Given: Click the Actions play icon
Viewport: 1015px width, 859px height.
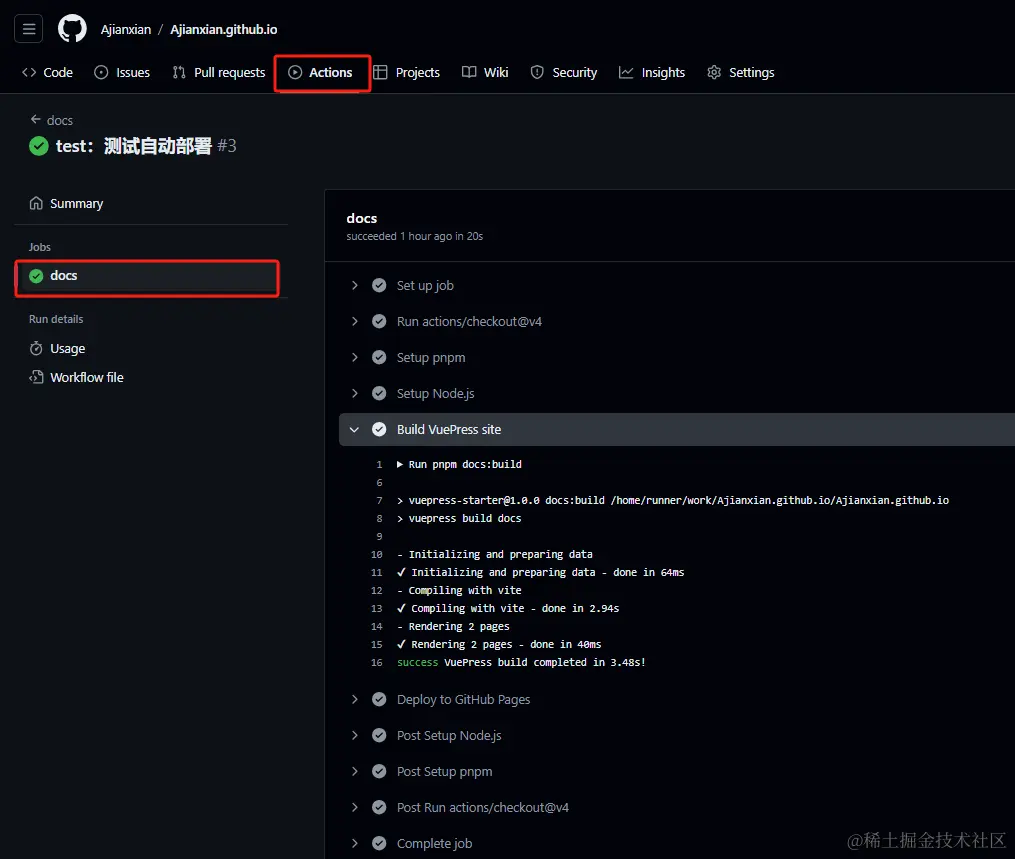Looking at the screenshot, I should point(295,73).
